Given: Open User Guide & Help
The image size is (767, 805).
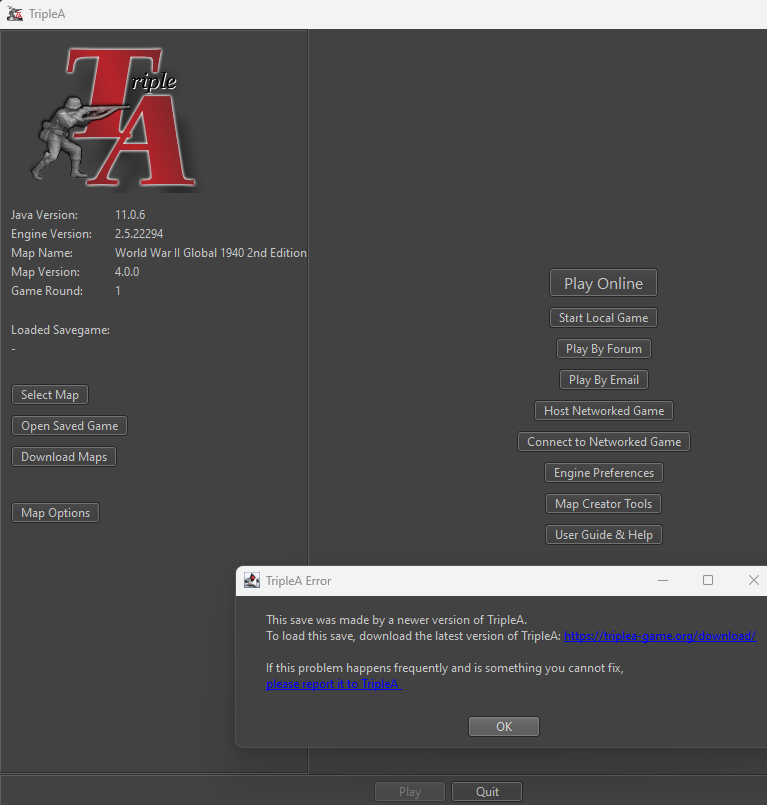Looking at the screenshot, I should click(604, 534).
